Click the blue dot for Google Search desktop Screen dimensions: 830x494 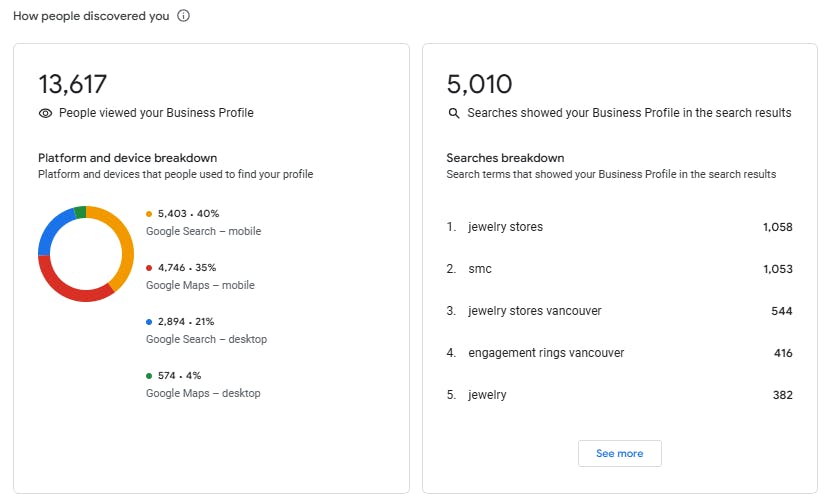point(149,322)
